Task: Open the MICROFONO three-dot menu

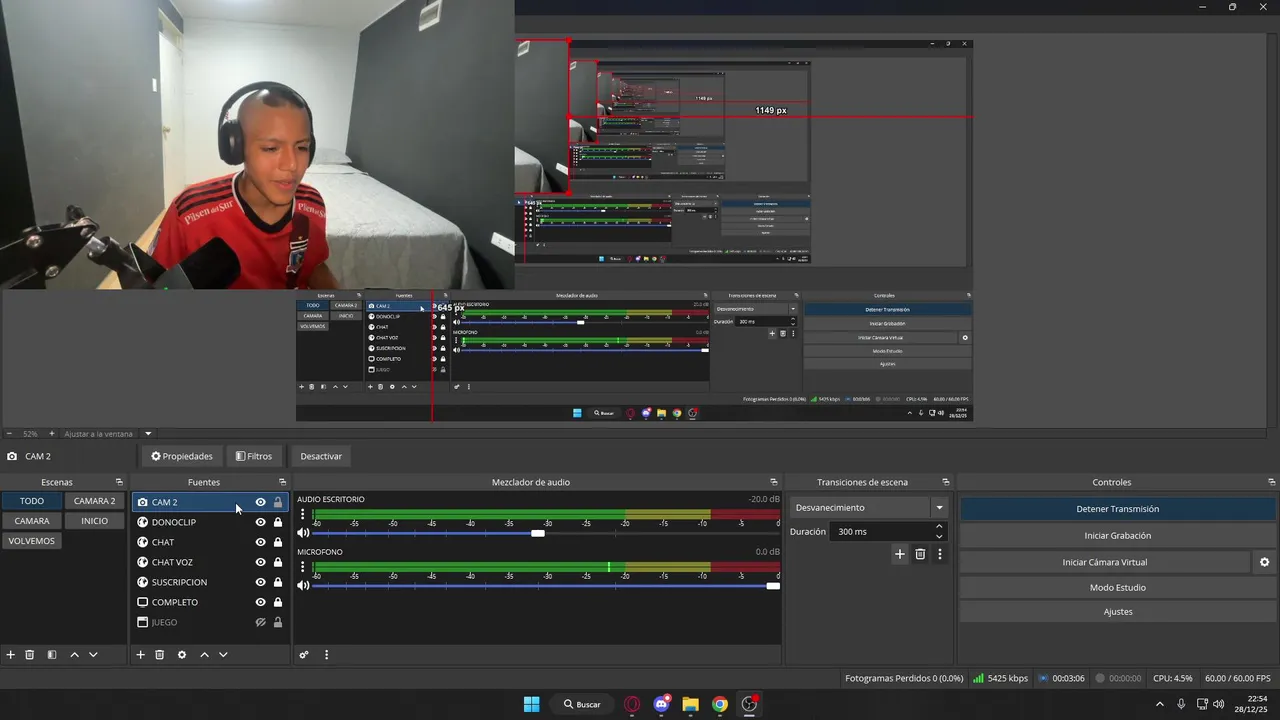Action: (x=303, y=567)
